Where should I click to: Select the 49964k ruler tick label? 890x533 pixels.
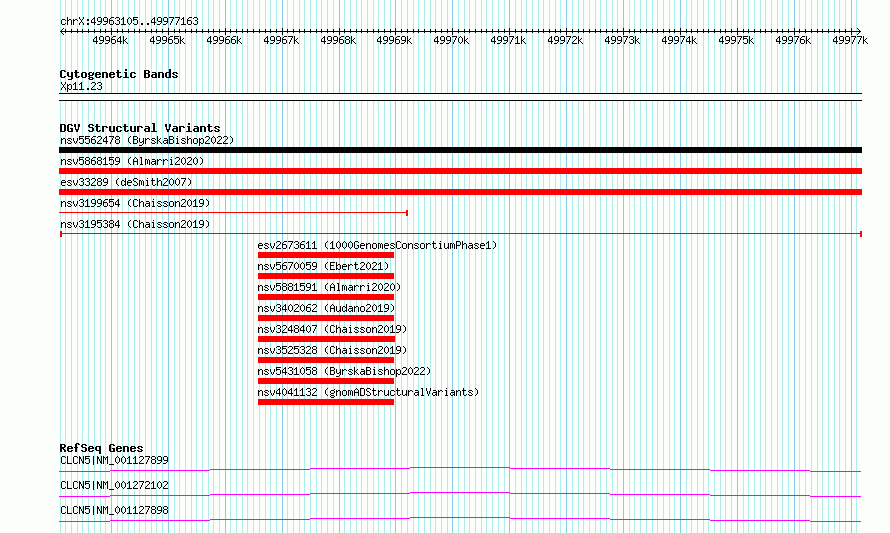tap(110, 40)
